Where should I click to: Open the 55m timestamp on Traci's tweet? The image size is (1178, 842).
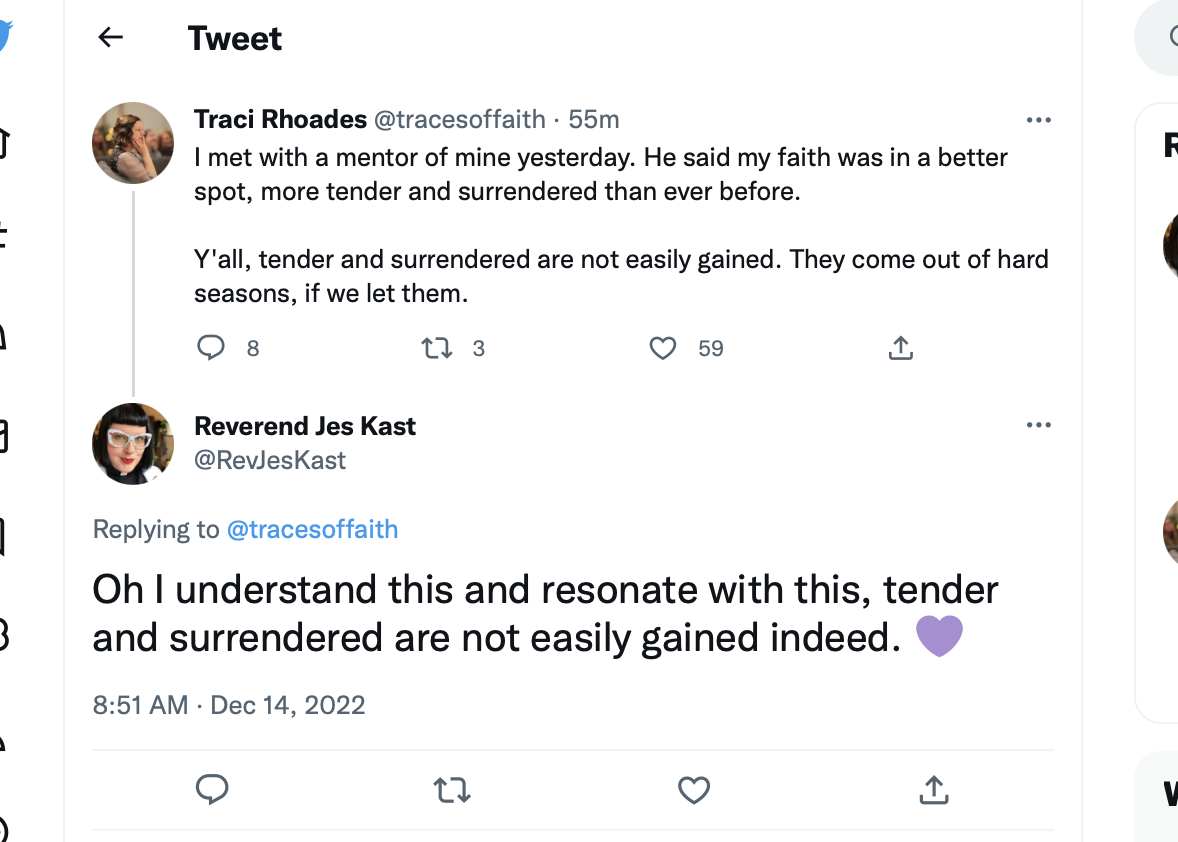594,120
